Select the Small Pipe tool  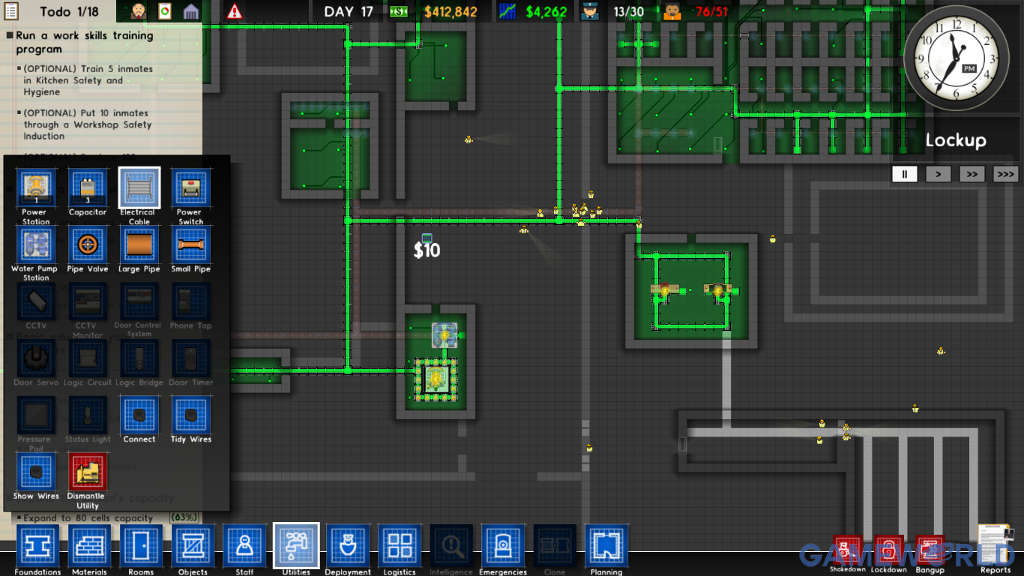(x=191, y=245)
